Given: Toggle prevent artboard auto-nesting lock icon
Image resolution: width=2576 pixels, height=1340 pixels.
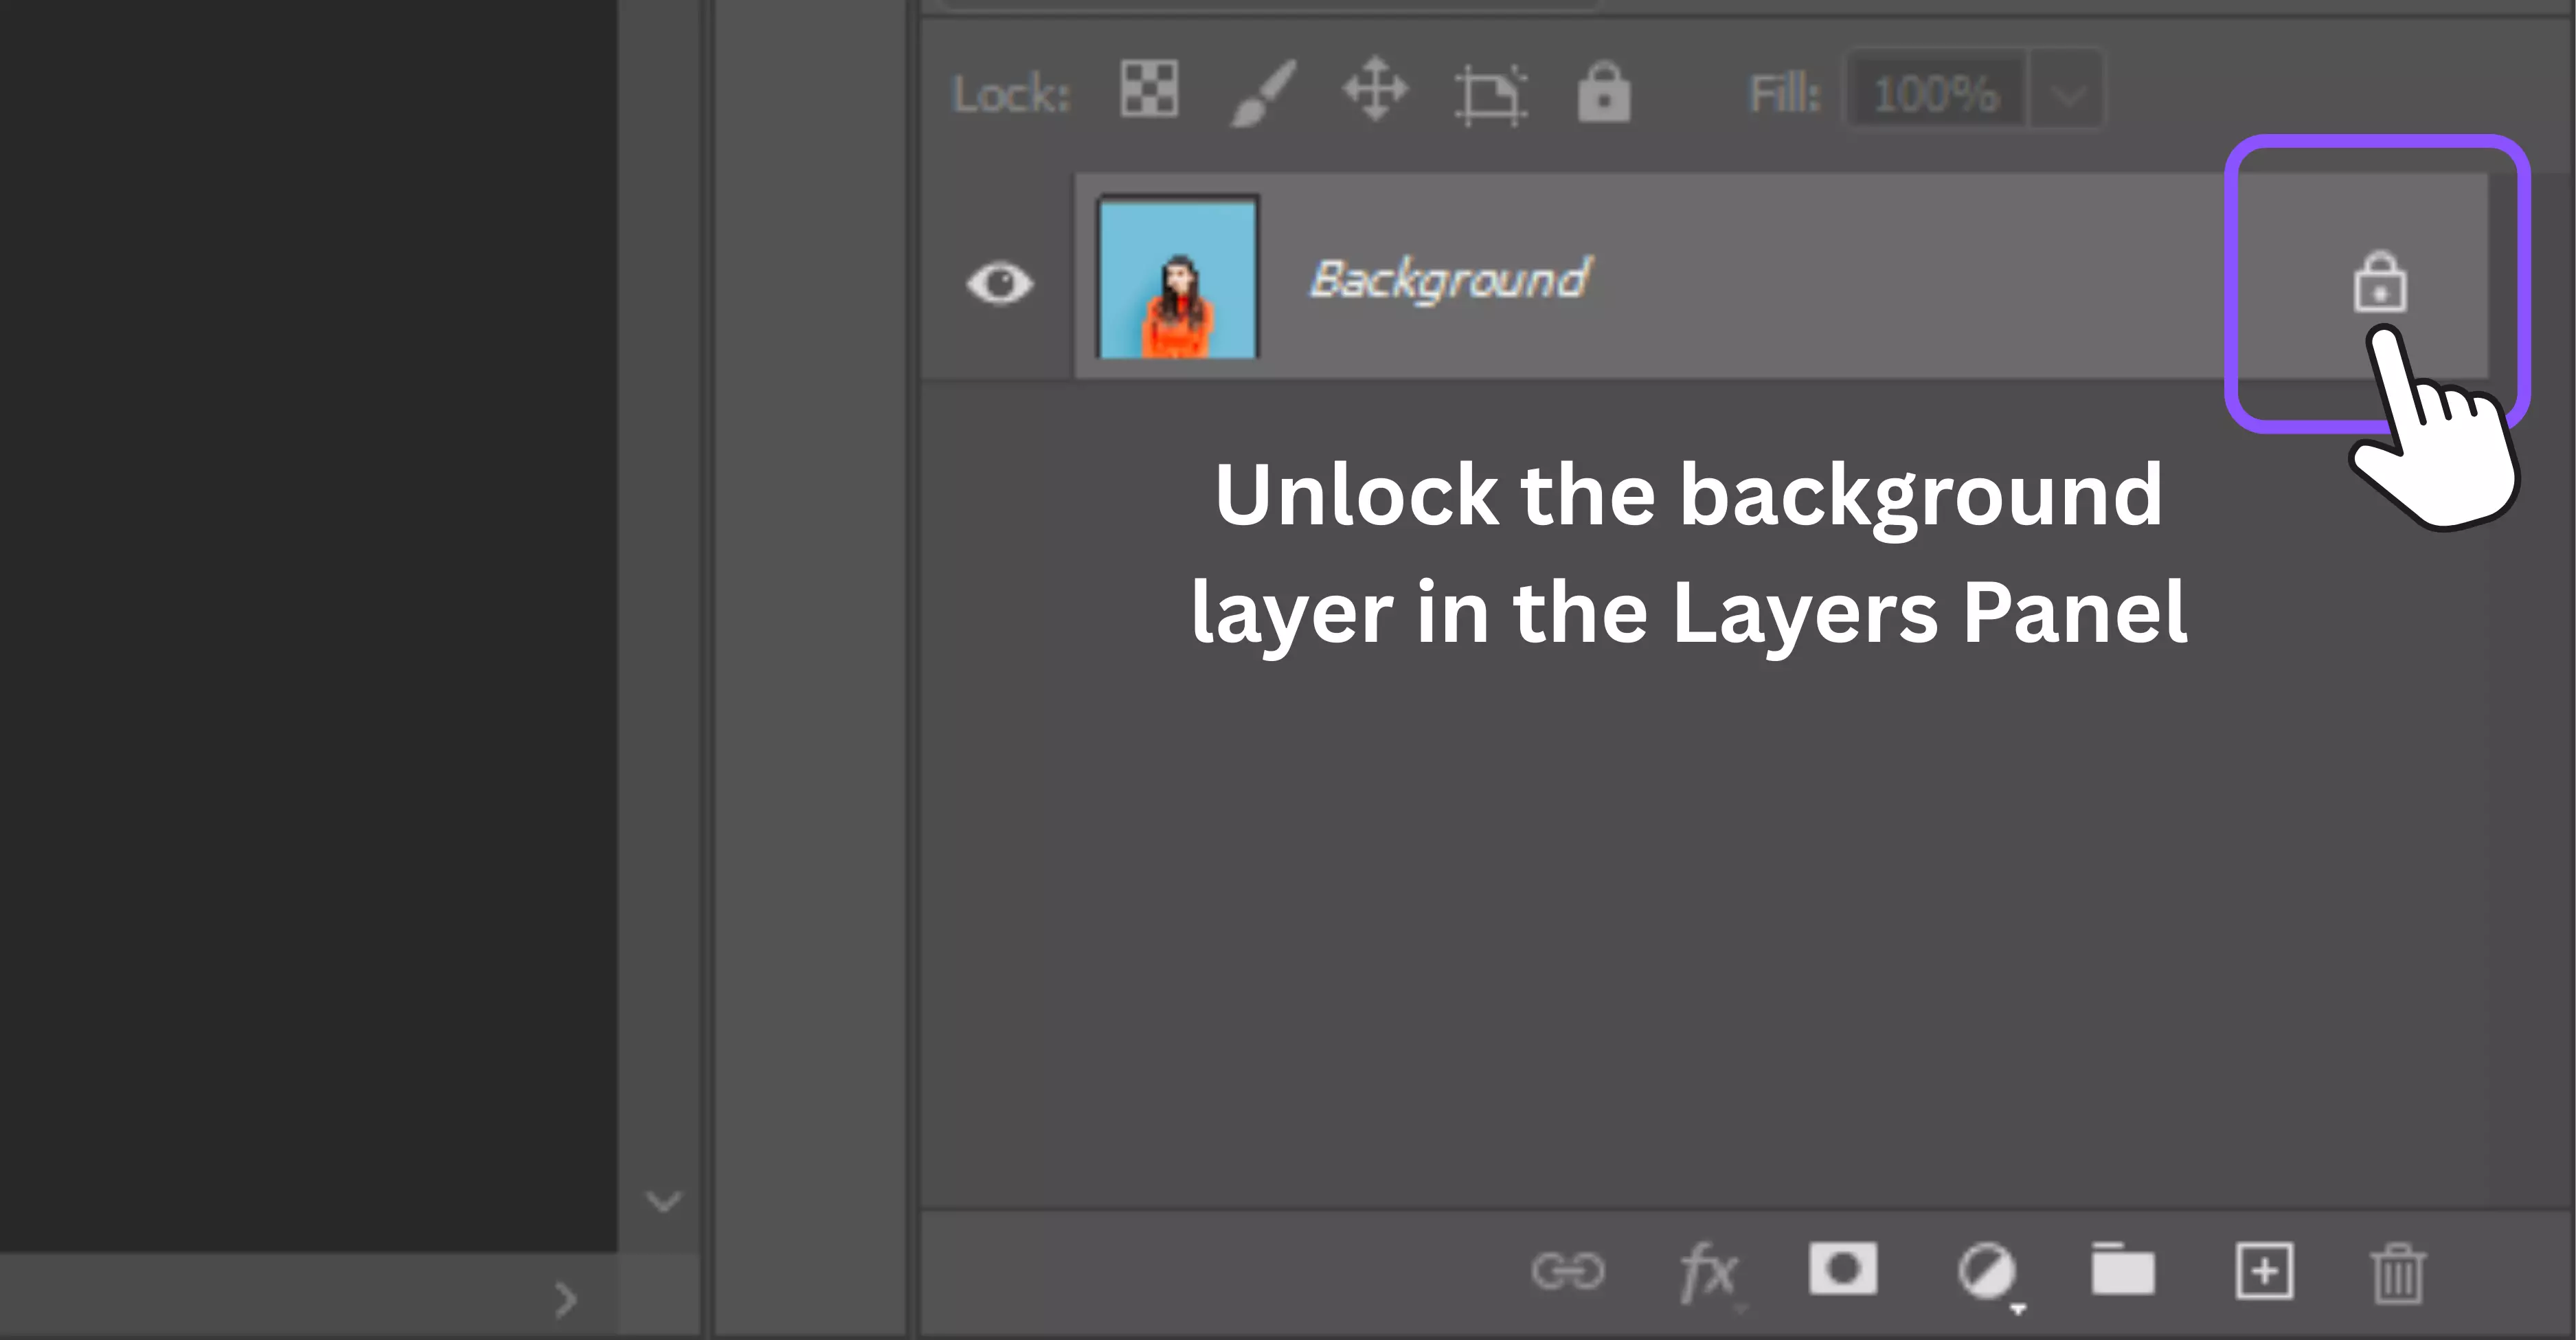Looking at the screenshot, I should point(1490,95).
